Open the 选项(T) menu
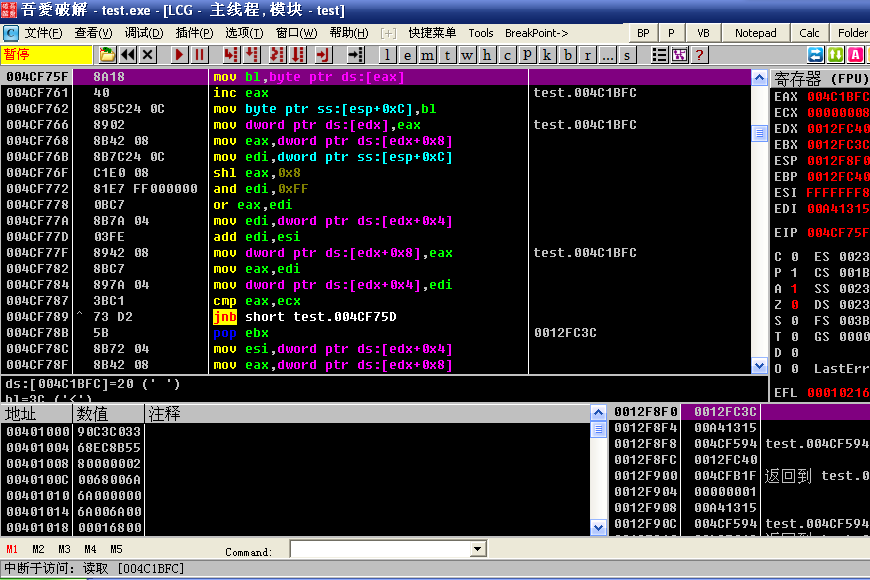The width and height of the screenshot is (870, 580). 244,33
